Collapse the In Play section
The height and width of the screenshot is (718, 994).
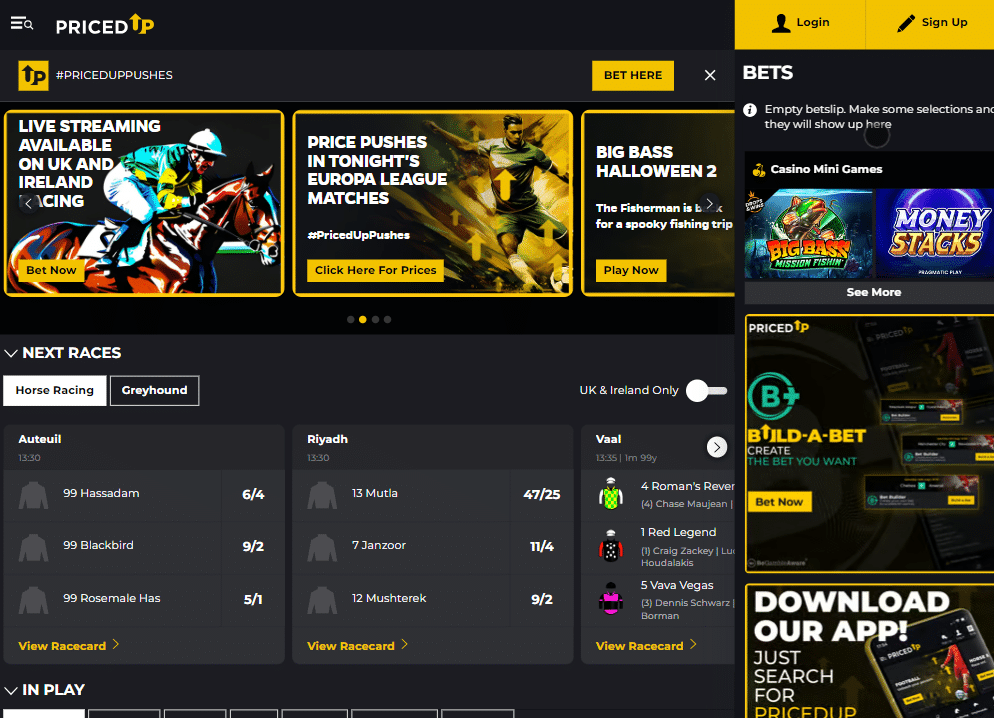coord(11,690)
